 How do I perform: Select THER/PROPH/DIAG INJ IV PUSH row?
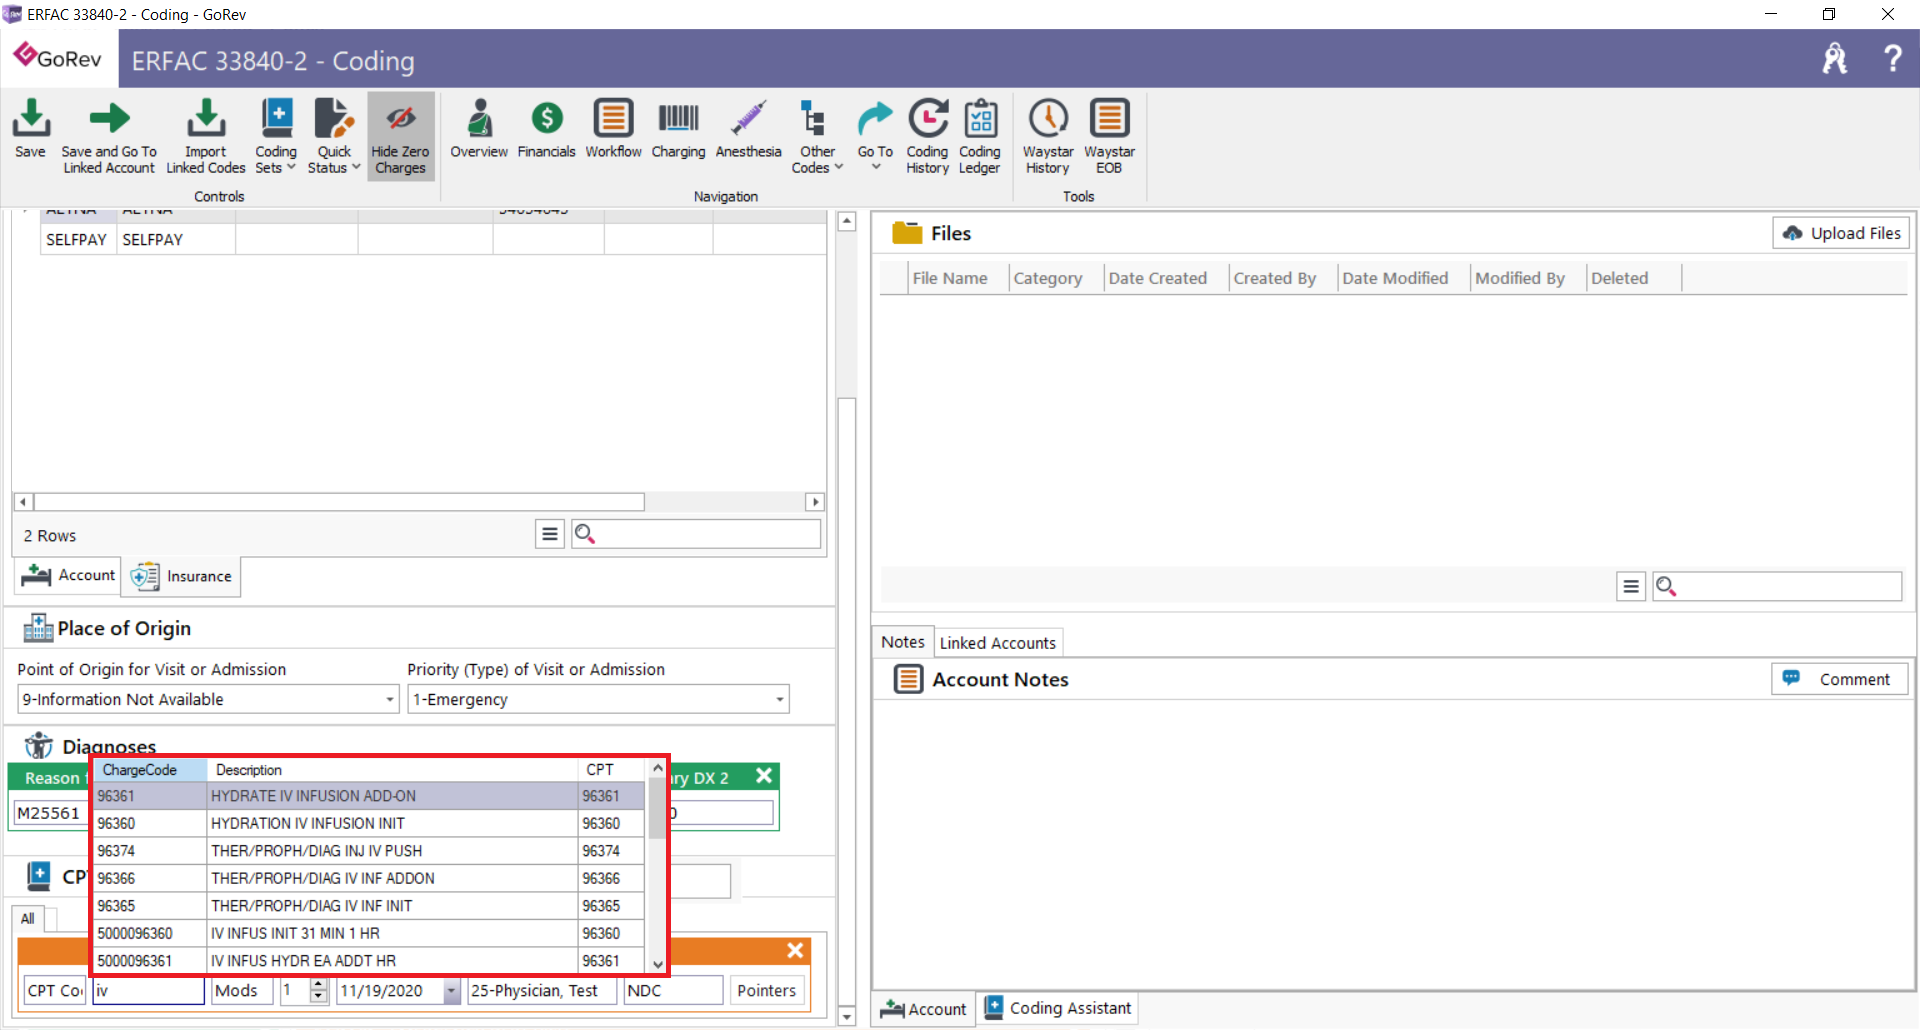[x=370, y=851]
